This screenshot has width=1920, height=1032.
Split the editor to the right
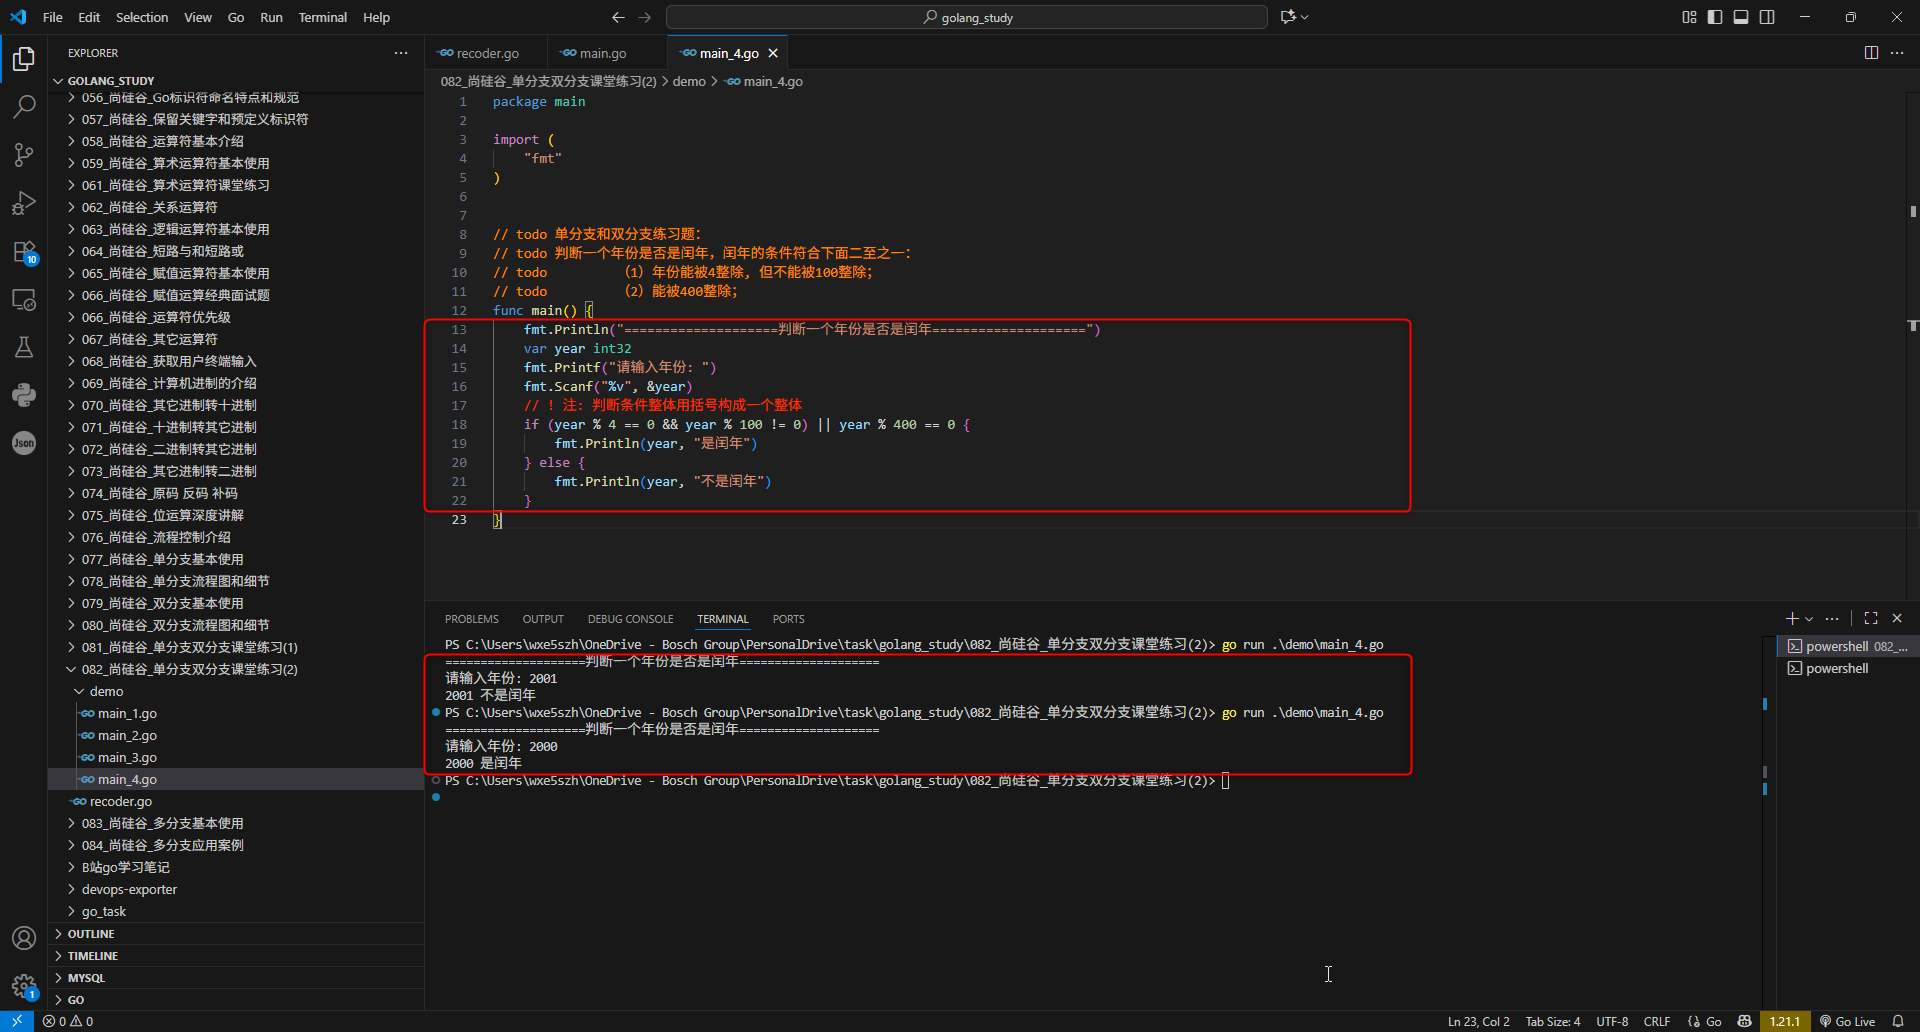pos(1871,53)
